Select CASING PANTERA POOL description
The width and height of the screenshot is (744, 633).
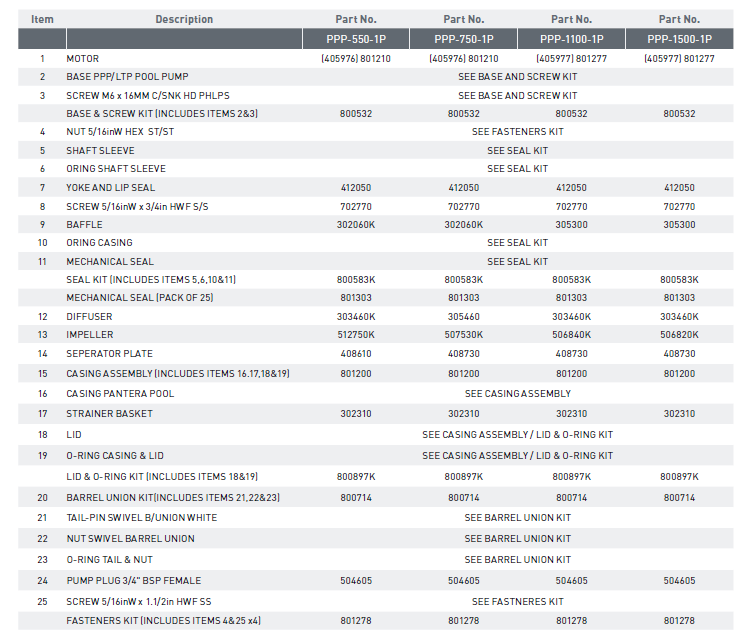pyautogui.click(x=120, y=394)
